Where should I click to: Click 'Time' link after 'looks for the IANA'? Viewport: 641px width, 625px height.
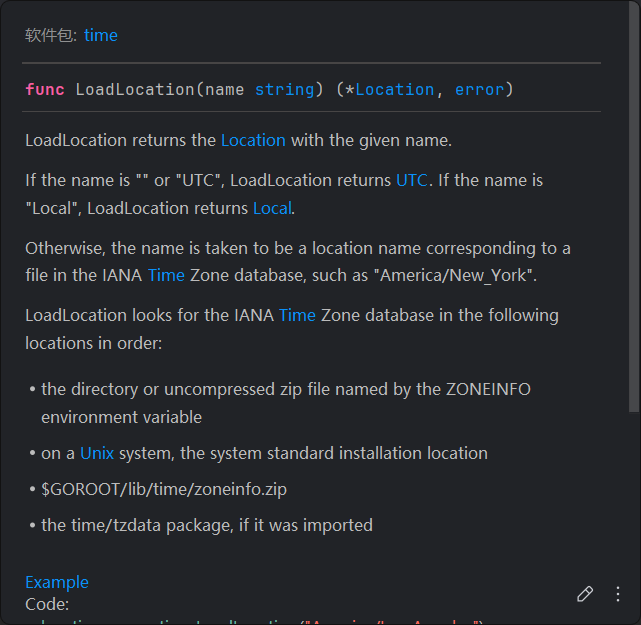297,315
